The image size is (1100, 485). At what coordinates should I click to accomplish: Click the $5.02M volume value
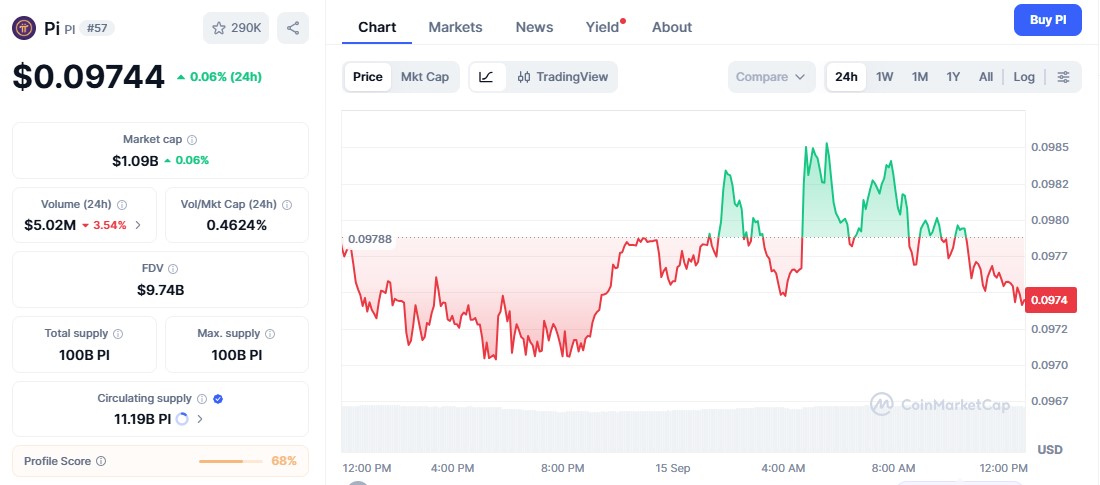[x=50, y=225]
